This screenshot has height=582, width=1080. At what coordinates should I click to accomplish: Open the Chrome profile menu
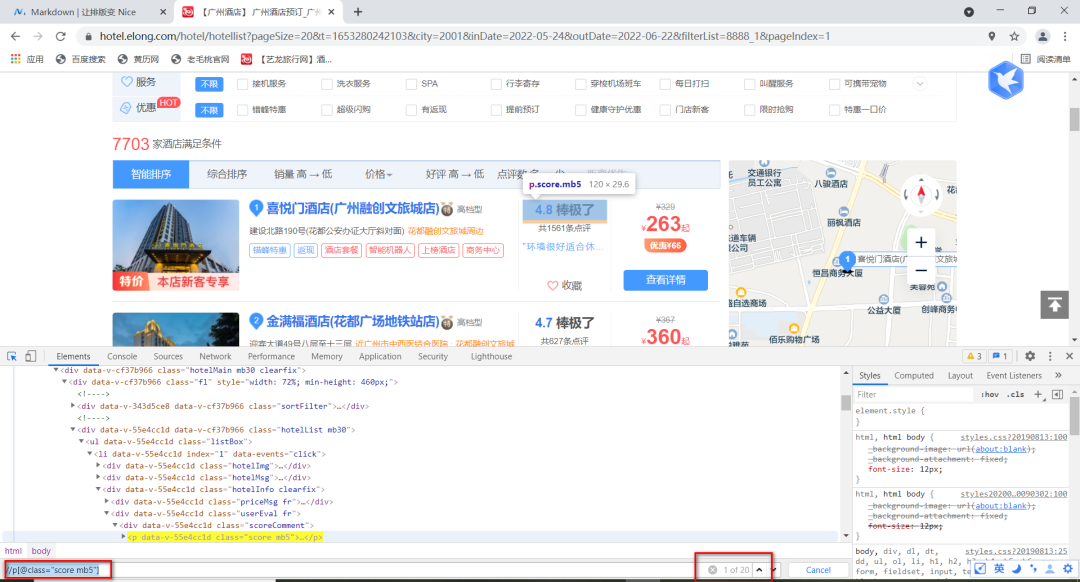click(1043, 36)
